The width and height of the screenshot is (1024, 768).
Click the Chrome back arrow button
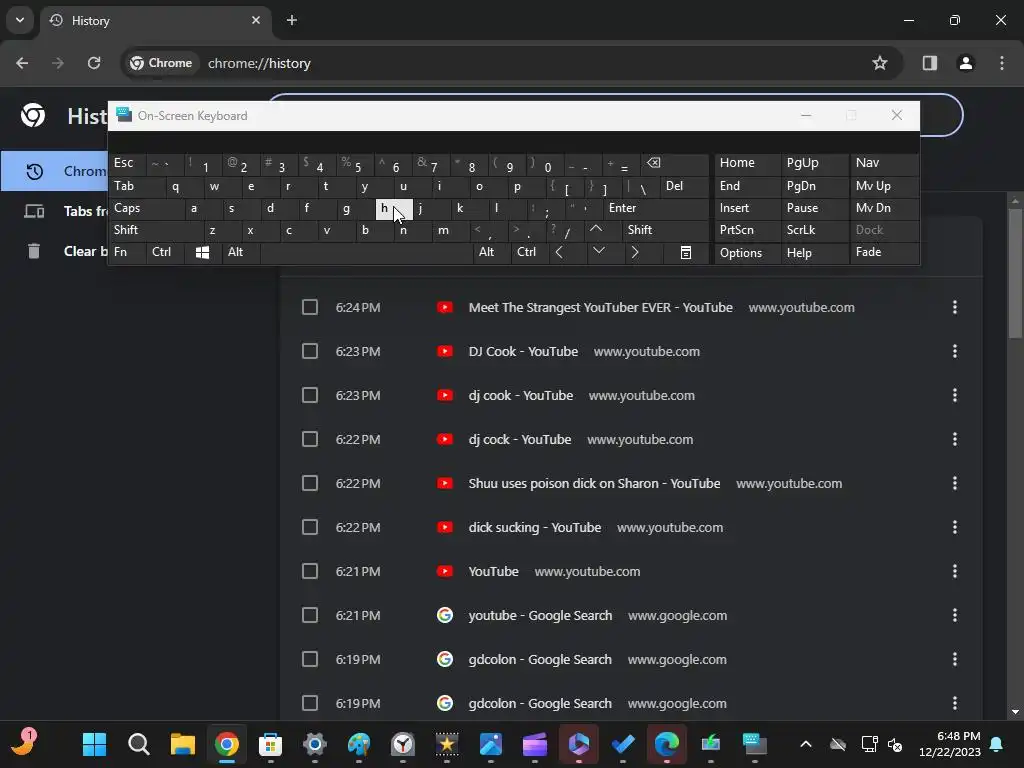[x=22, y=63]
